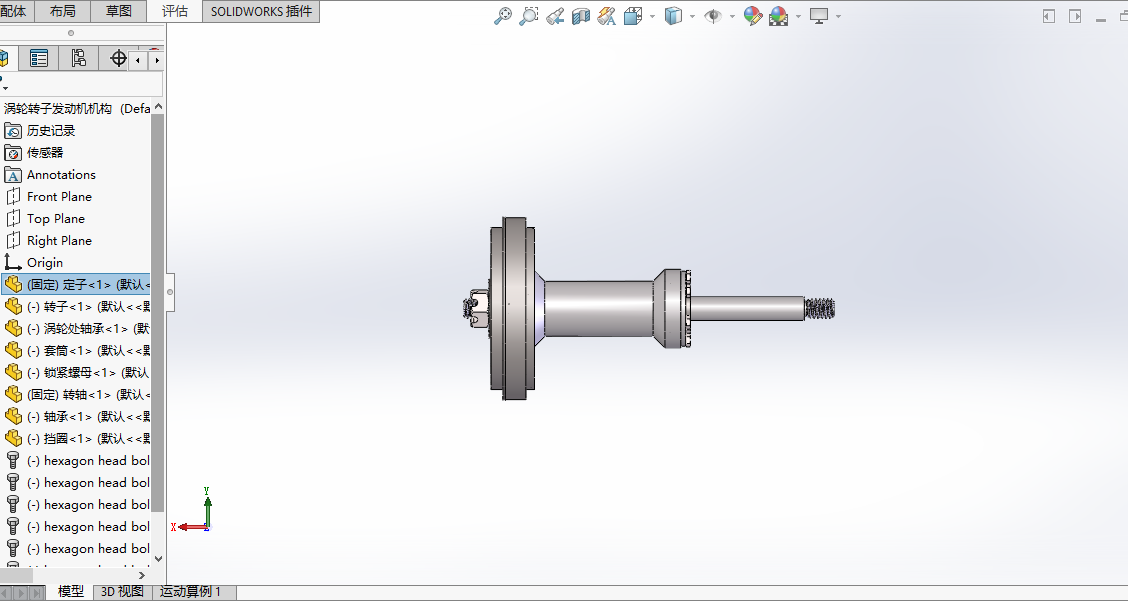Image resolution: width=1128 pixels, height=601 pixels.
Task: Collapse the FeatureManager panel via side handle
Action: click(170, 292)
